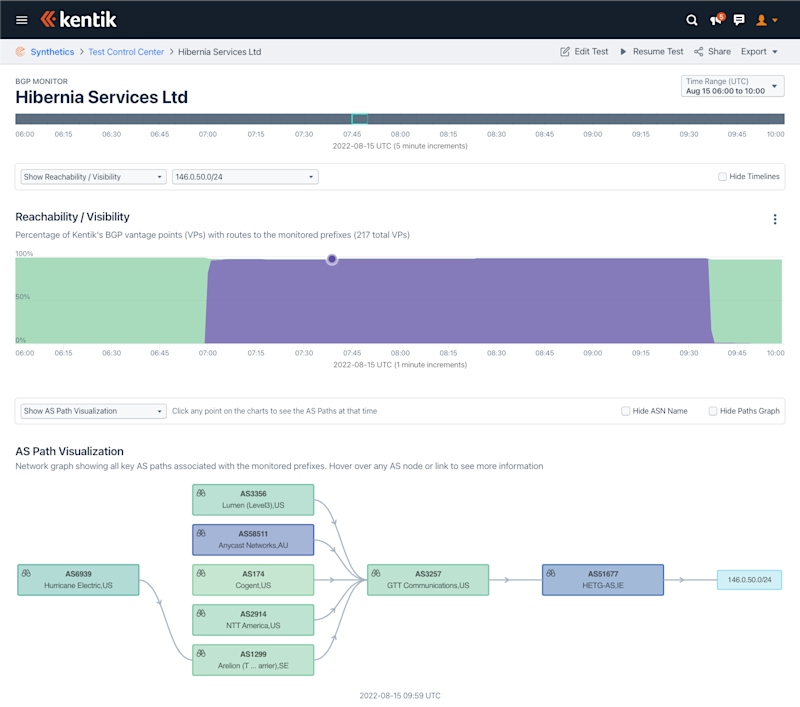
Task: Click the 146.0.50.0/24 prefix node
Action: tap(749, 580)
